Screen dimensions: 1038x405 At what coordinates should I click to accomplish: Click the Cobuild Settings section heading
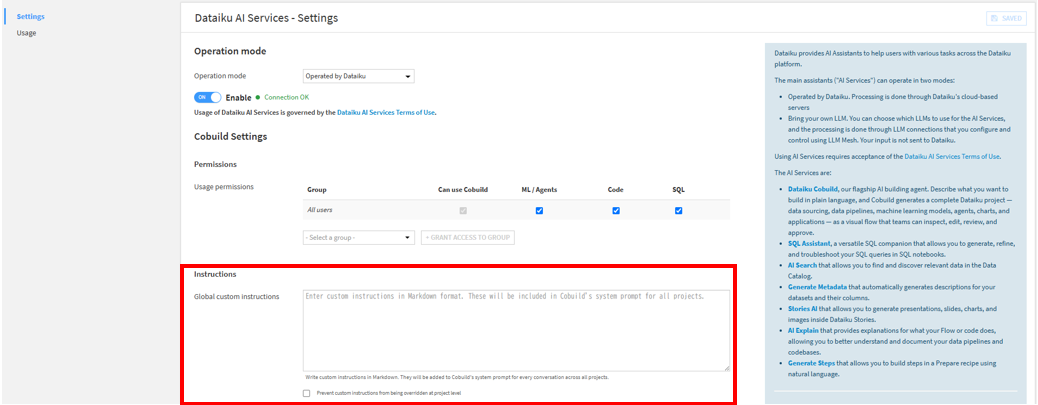[230, 137]
